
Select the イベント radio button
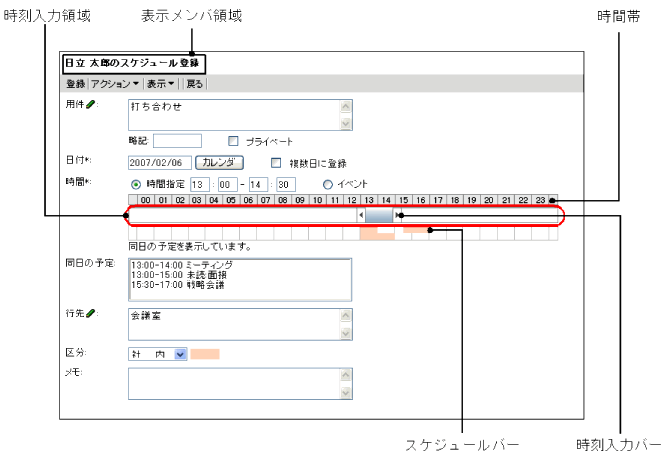coord(327,184)
